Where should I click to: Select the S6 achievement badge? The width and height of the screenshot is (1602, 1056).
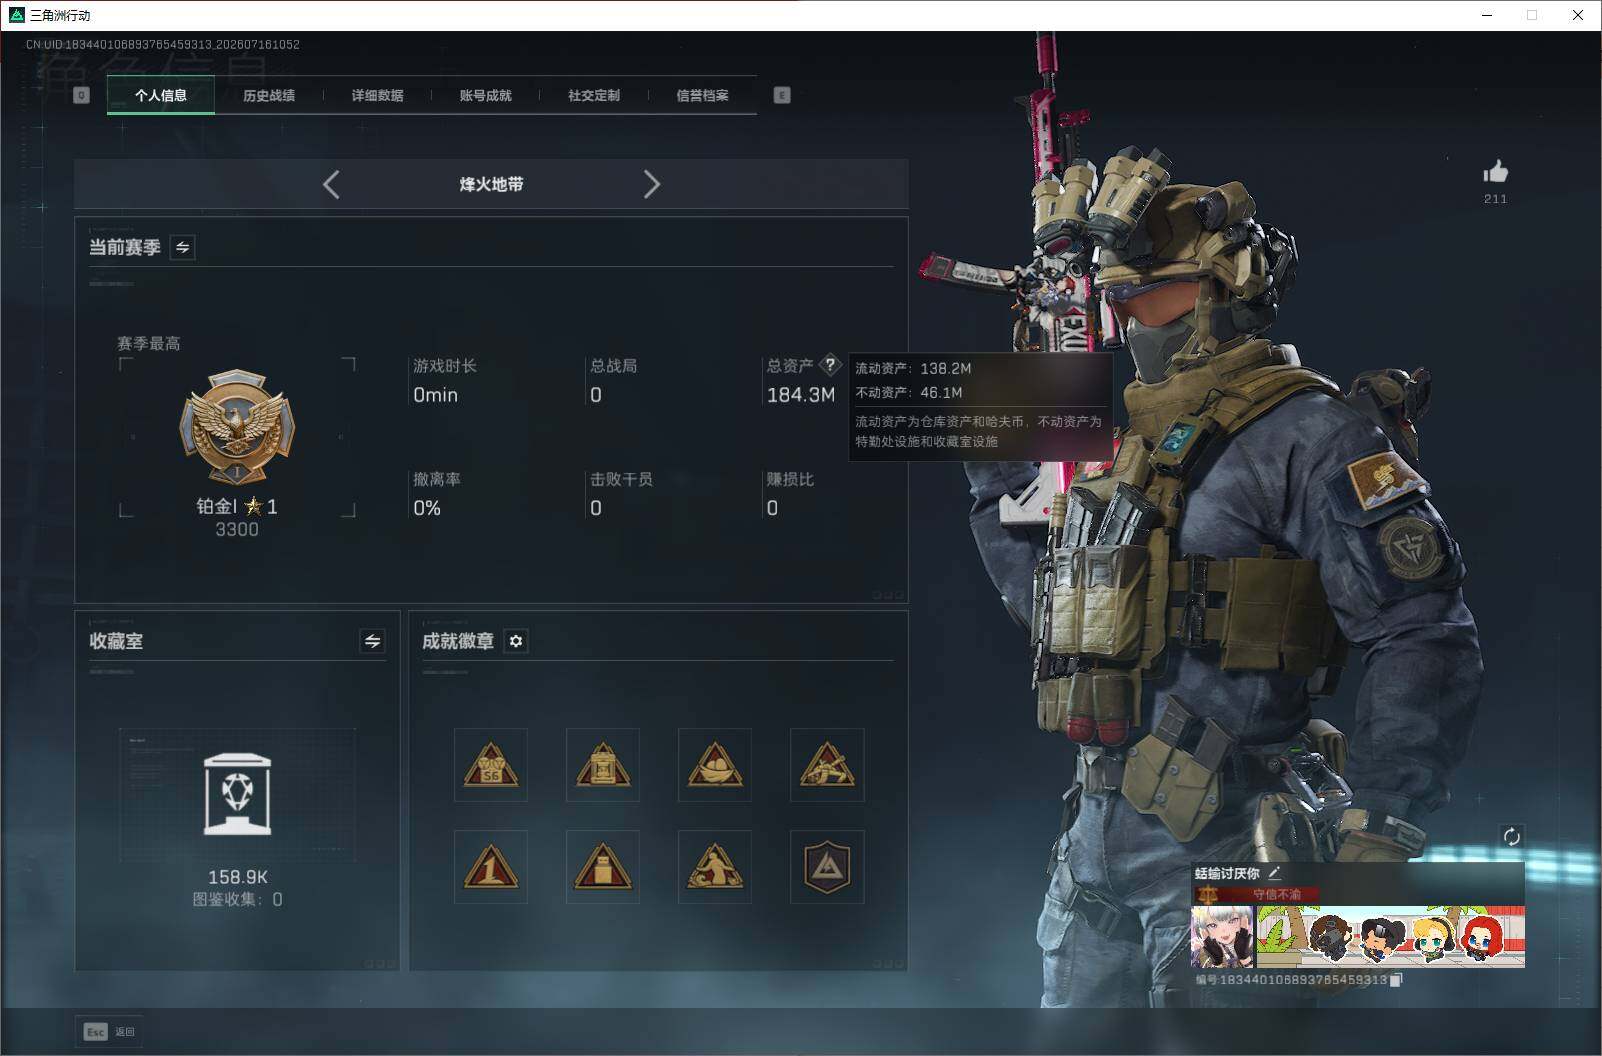coord(491,765)
